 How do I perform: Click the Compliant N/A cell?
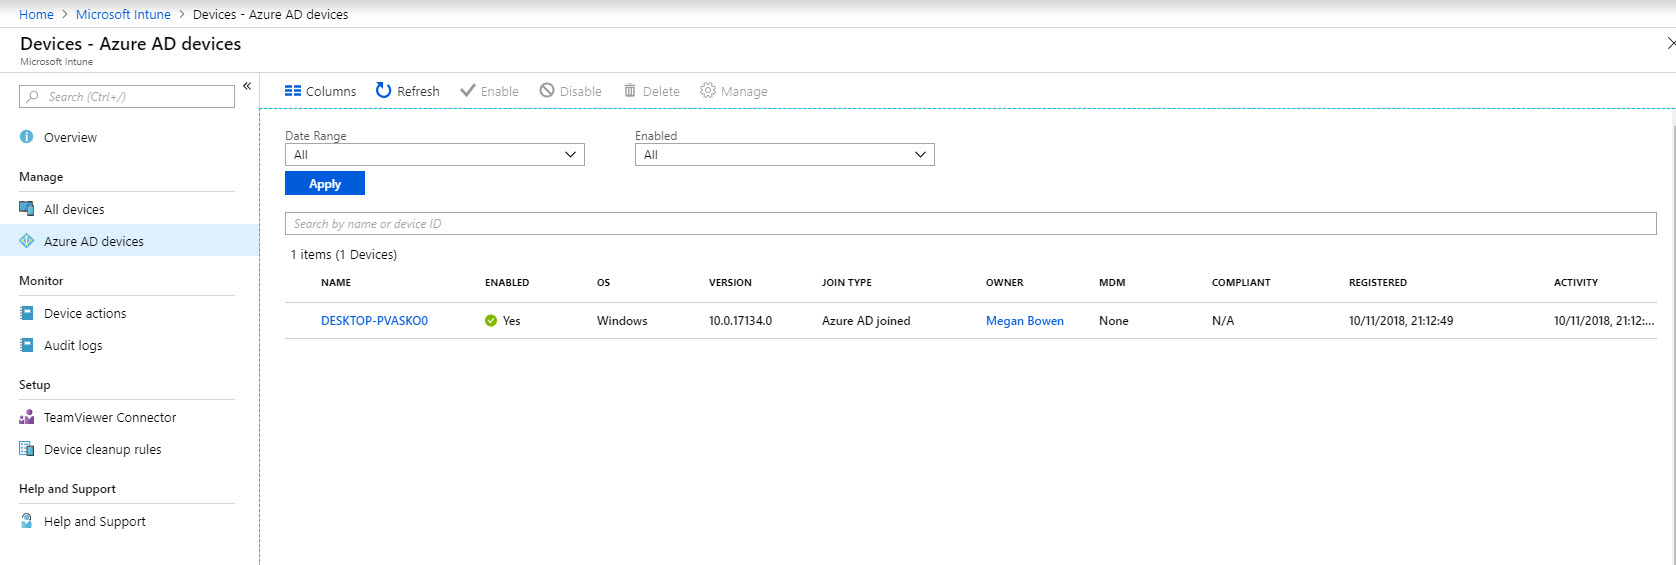1223,321
